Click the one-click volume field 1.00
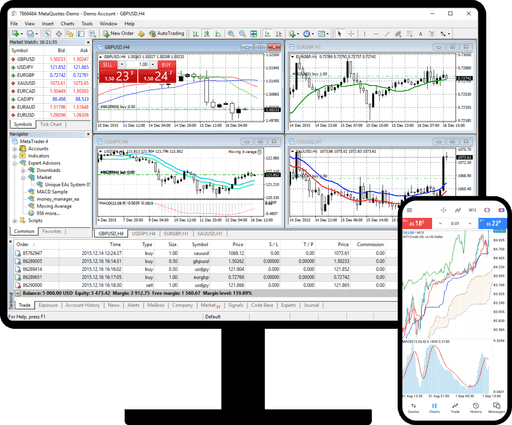512x425 pixels. pyautogui.click(x=138, y=64)
